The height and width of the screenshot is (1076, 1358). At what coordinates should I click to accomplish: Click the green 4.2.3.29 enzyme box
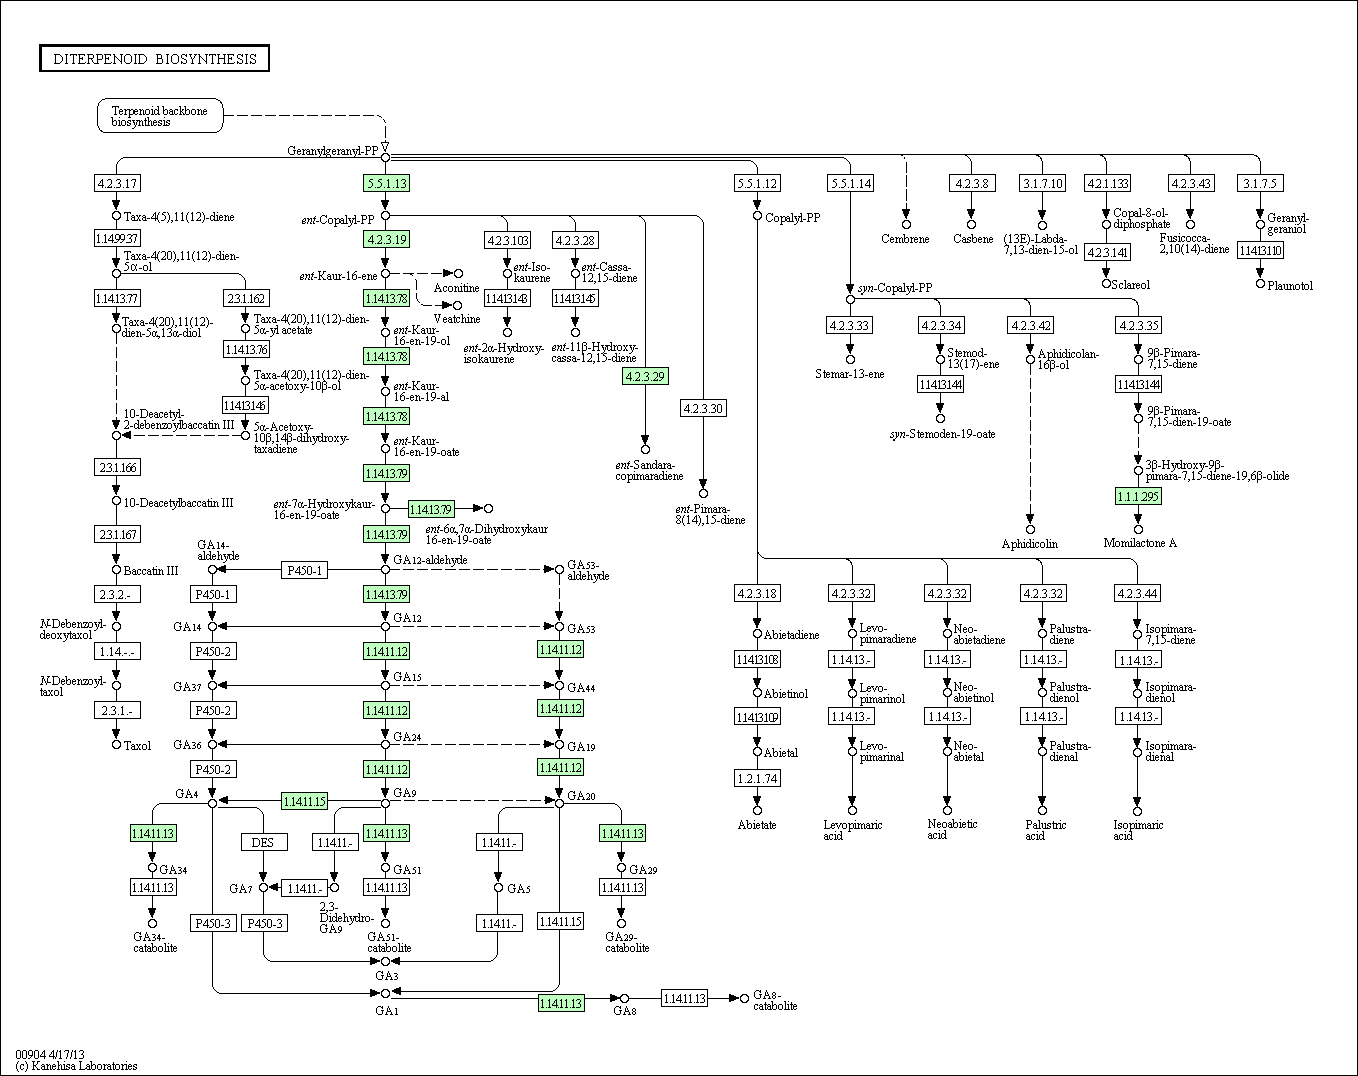tap(645, 377)
